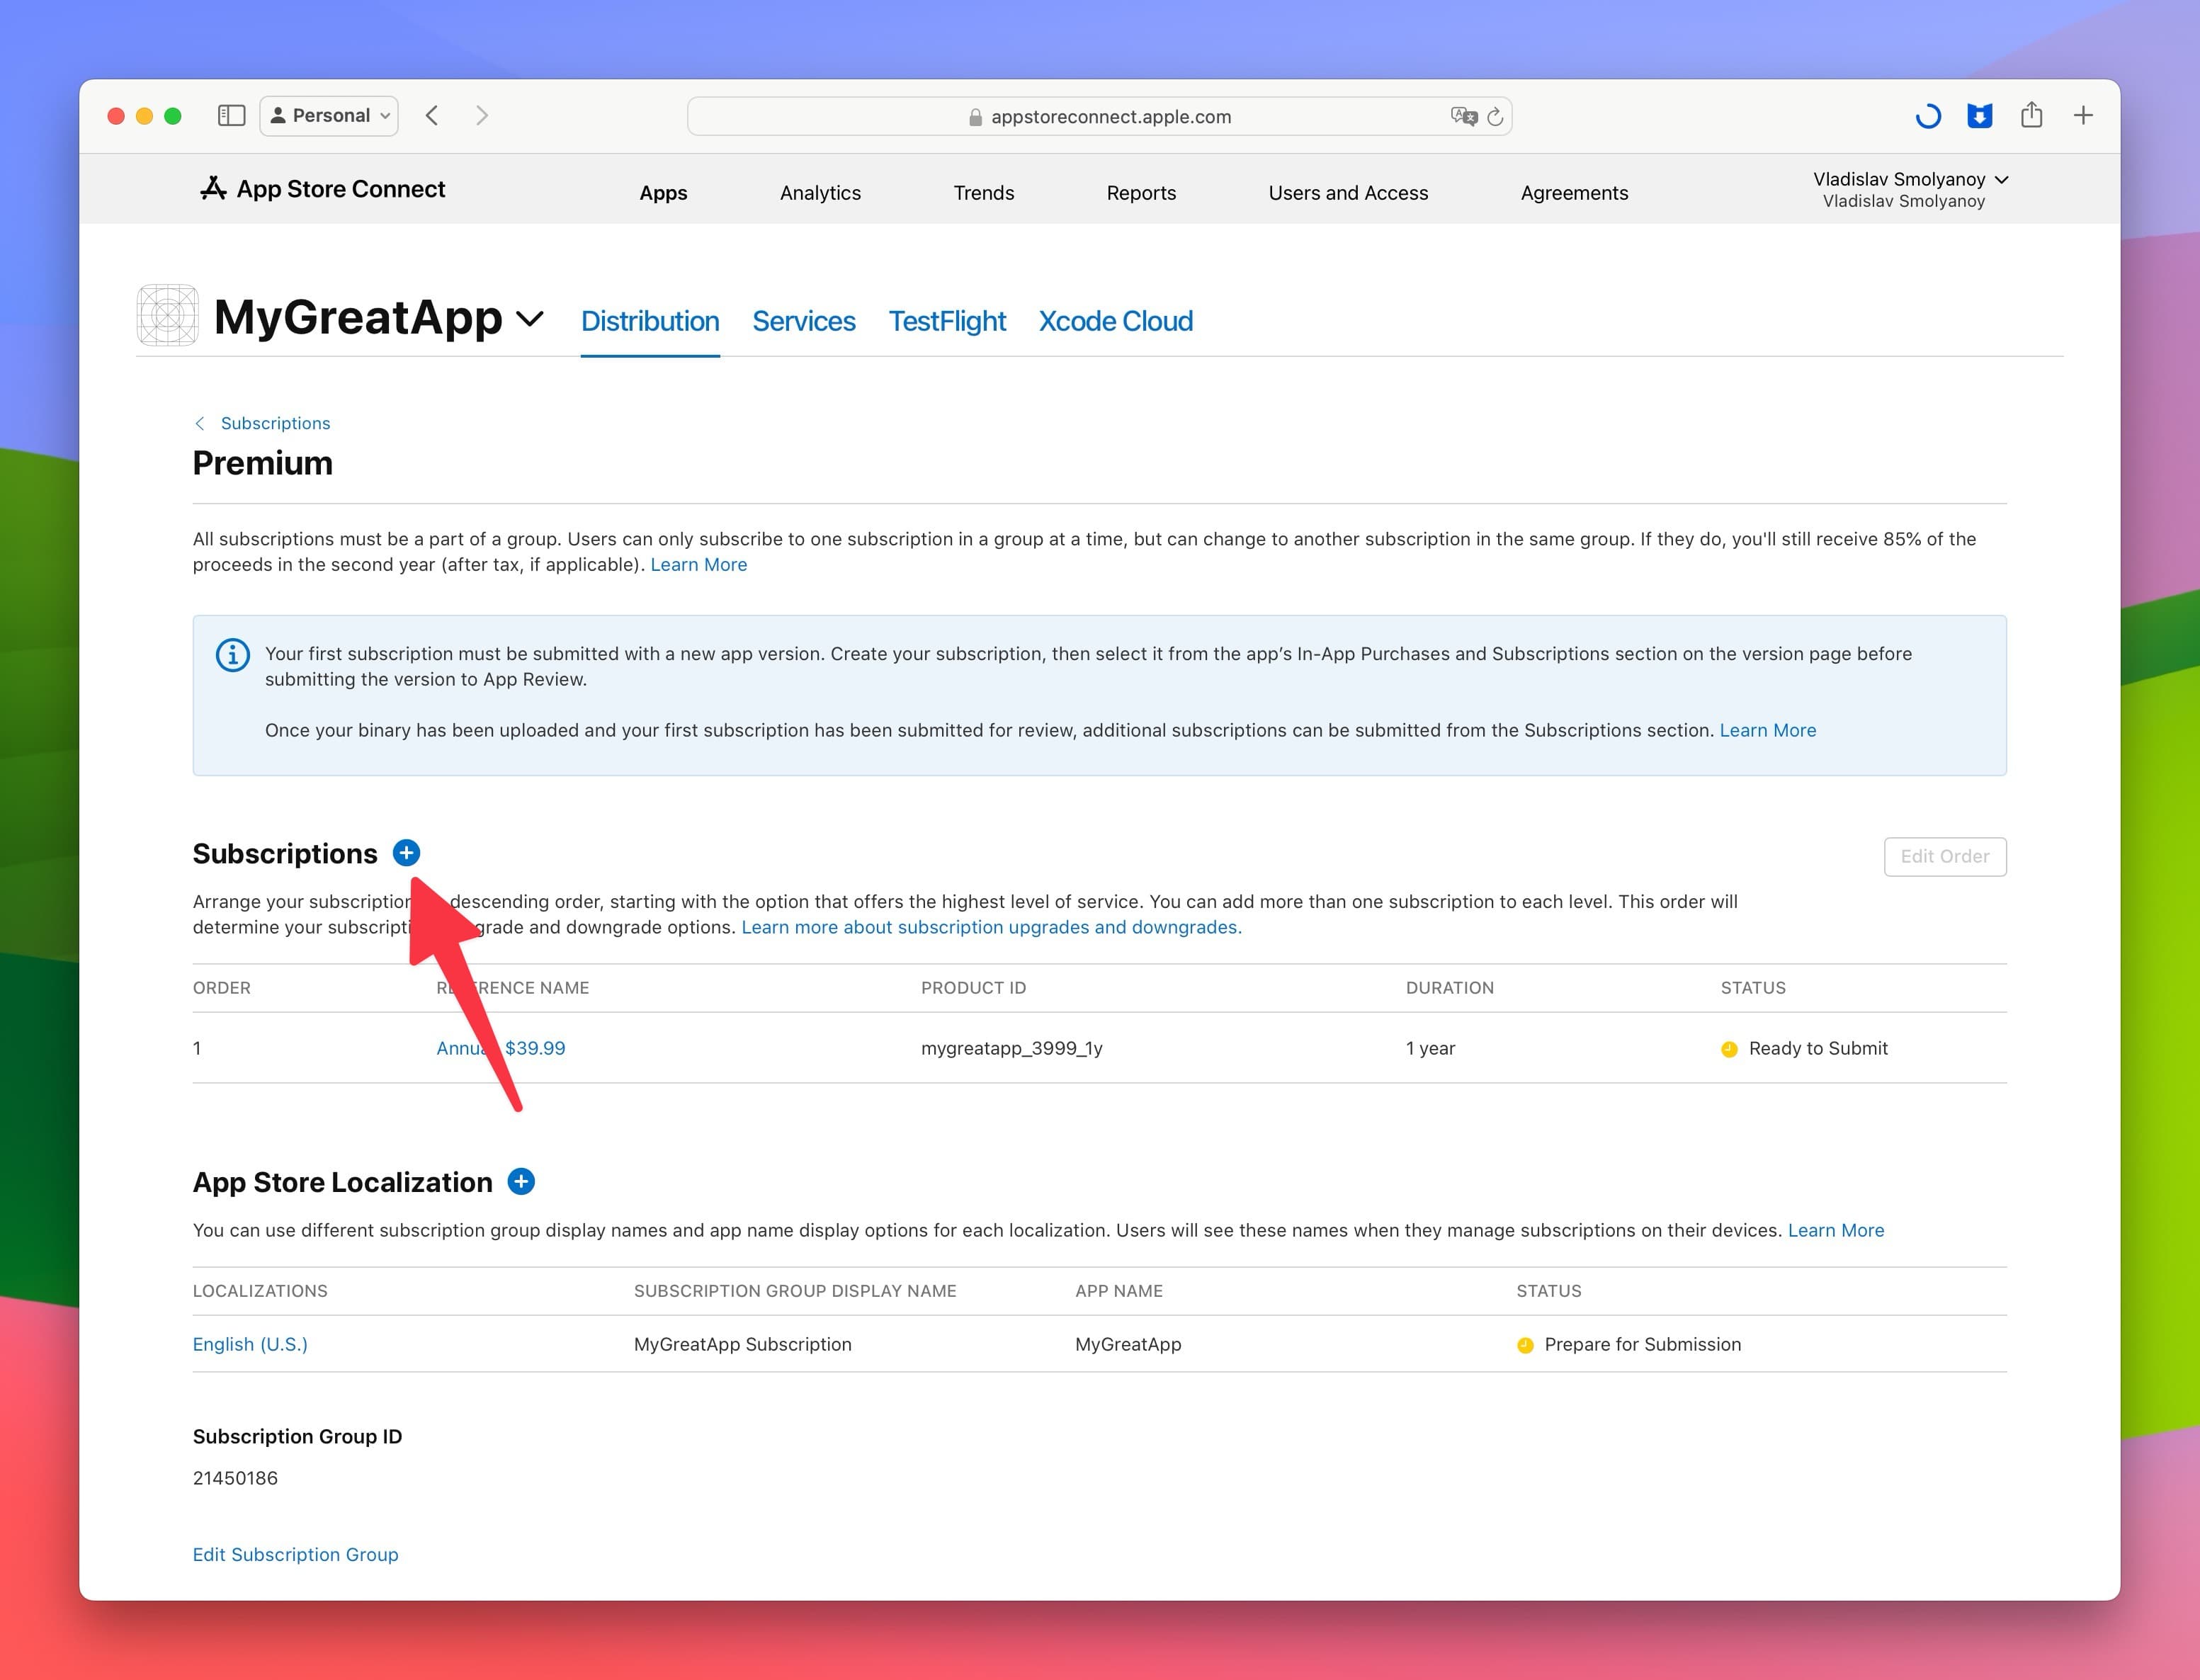Click the Edit Order button
The width and height of the screenshot is (2200, 1680).
[x=1942, y=856]
